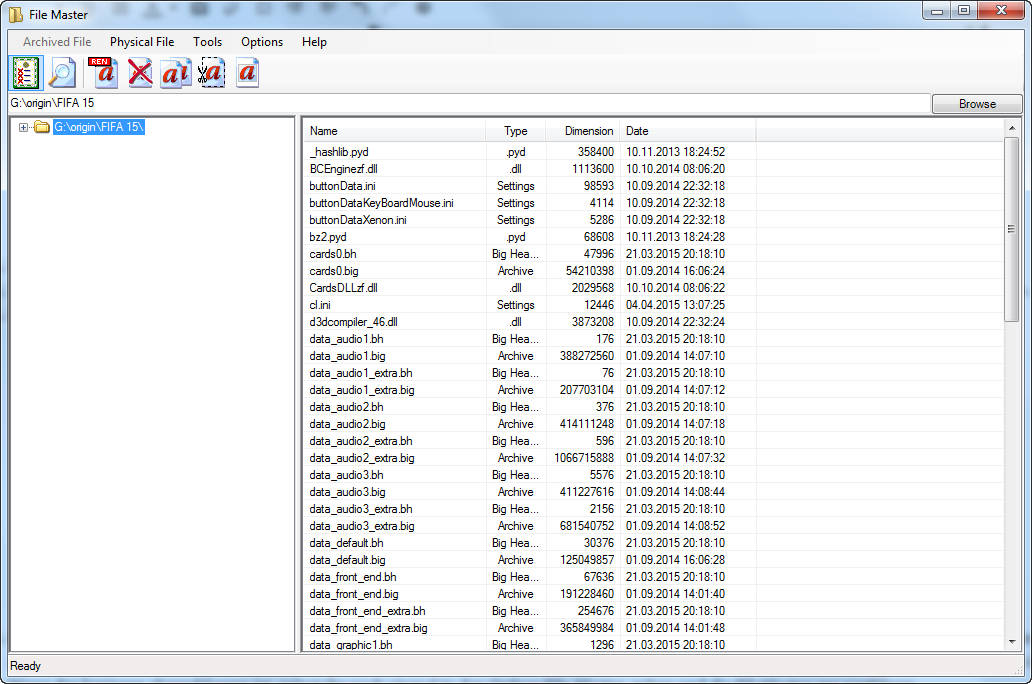Expand the G:\origin\FIFA 15\ tree node
1032x684 pixels.
point(23,127)
